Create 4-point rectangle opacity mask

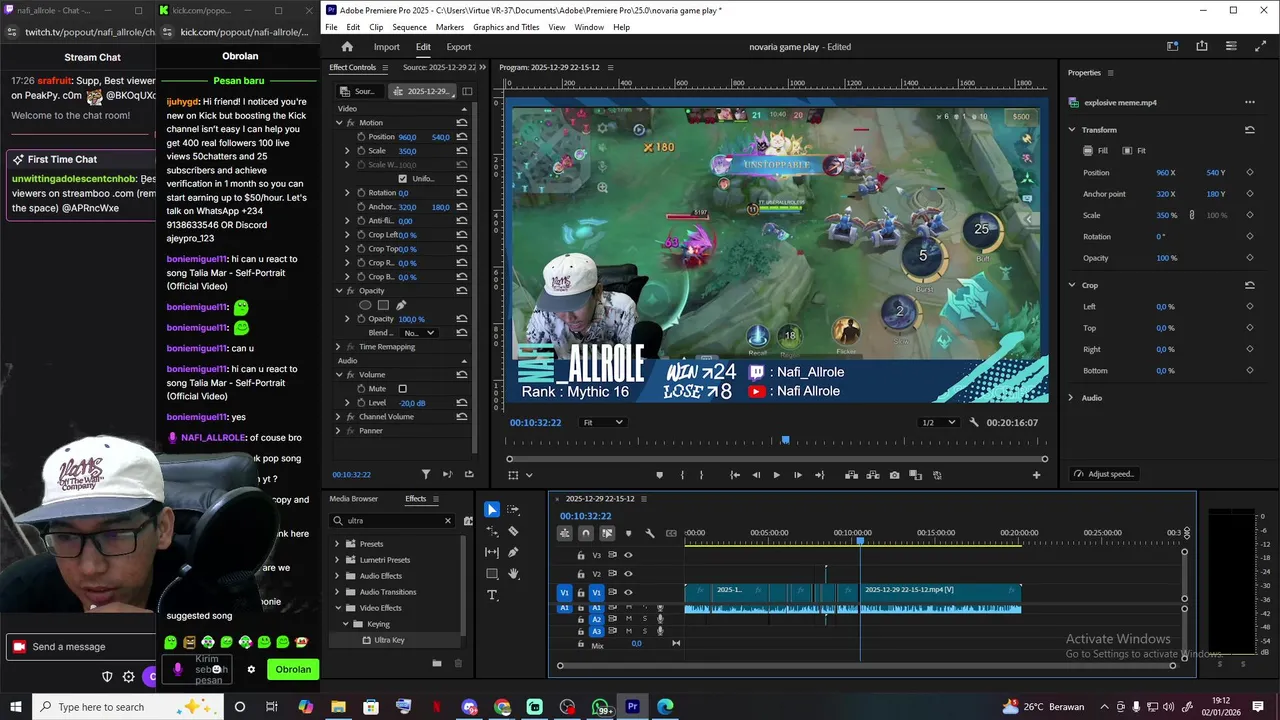pos(383,305)
